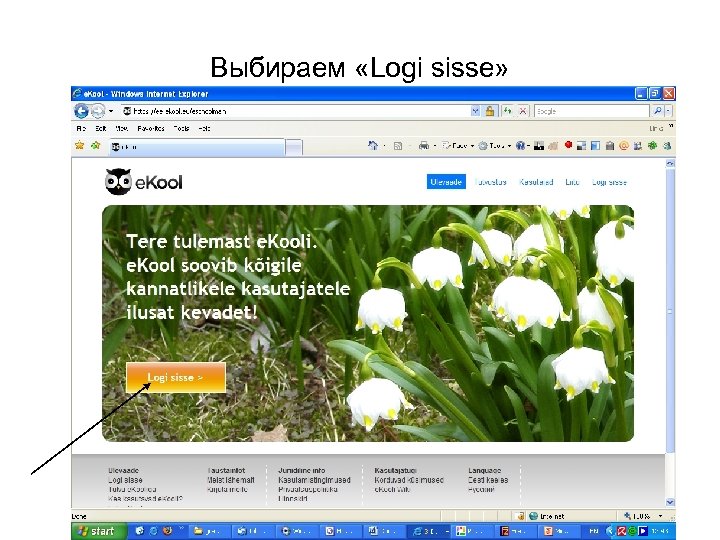This screenshot has width=720, height=540.
Task: Stop loading with the red X icon
Action: (x=523, y=111)
